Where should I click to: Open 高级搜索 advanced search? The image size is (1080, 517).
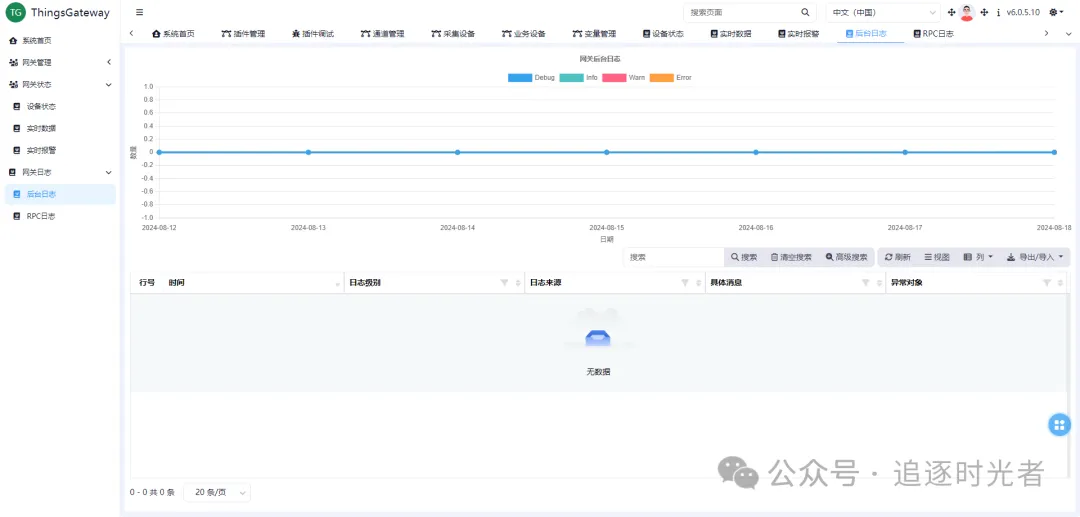pos(847,257)
